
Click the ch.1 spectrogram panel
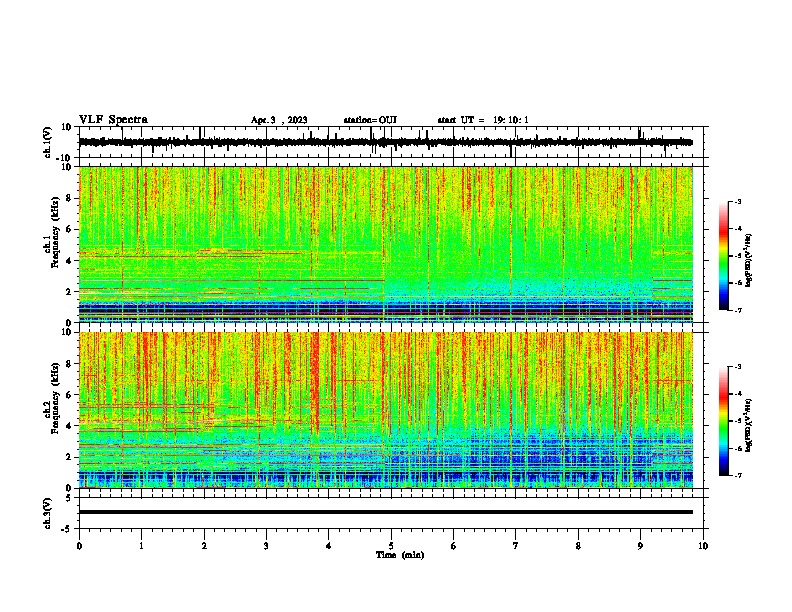[x=385, y=244]
